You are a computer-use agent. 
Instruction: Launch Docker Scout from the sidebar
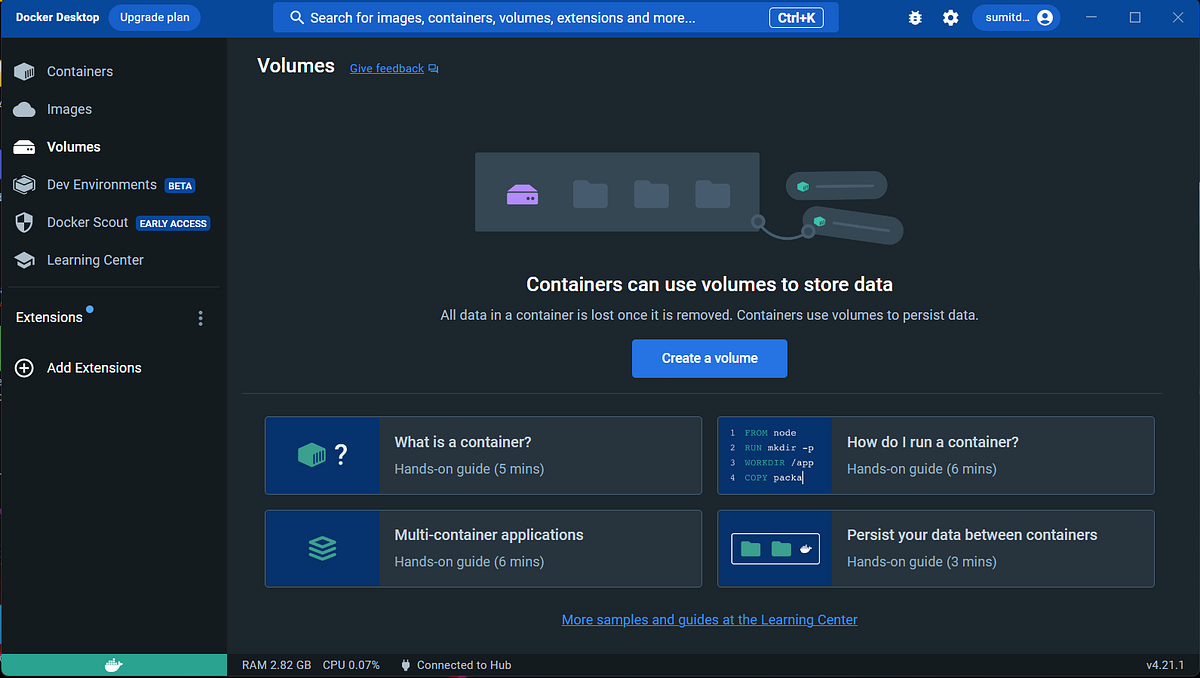89,222
